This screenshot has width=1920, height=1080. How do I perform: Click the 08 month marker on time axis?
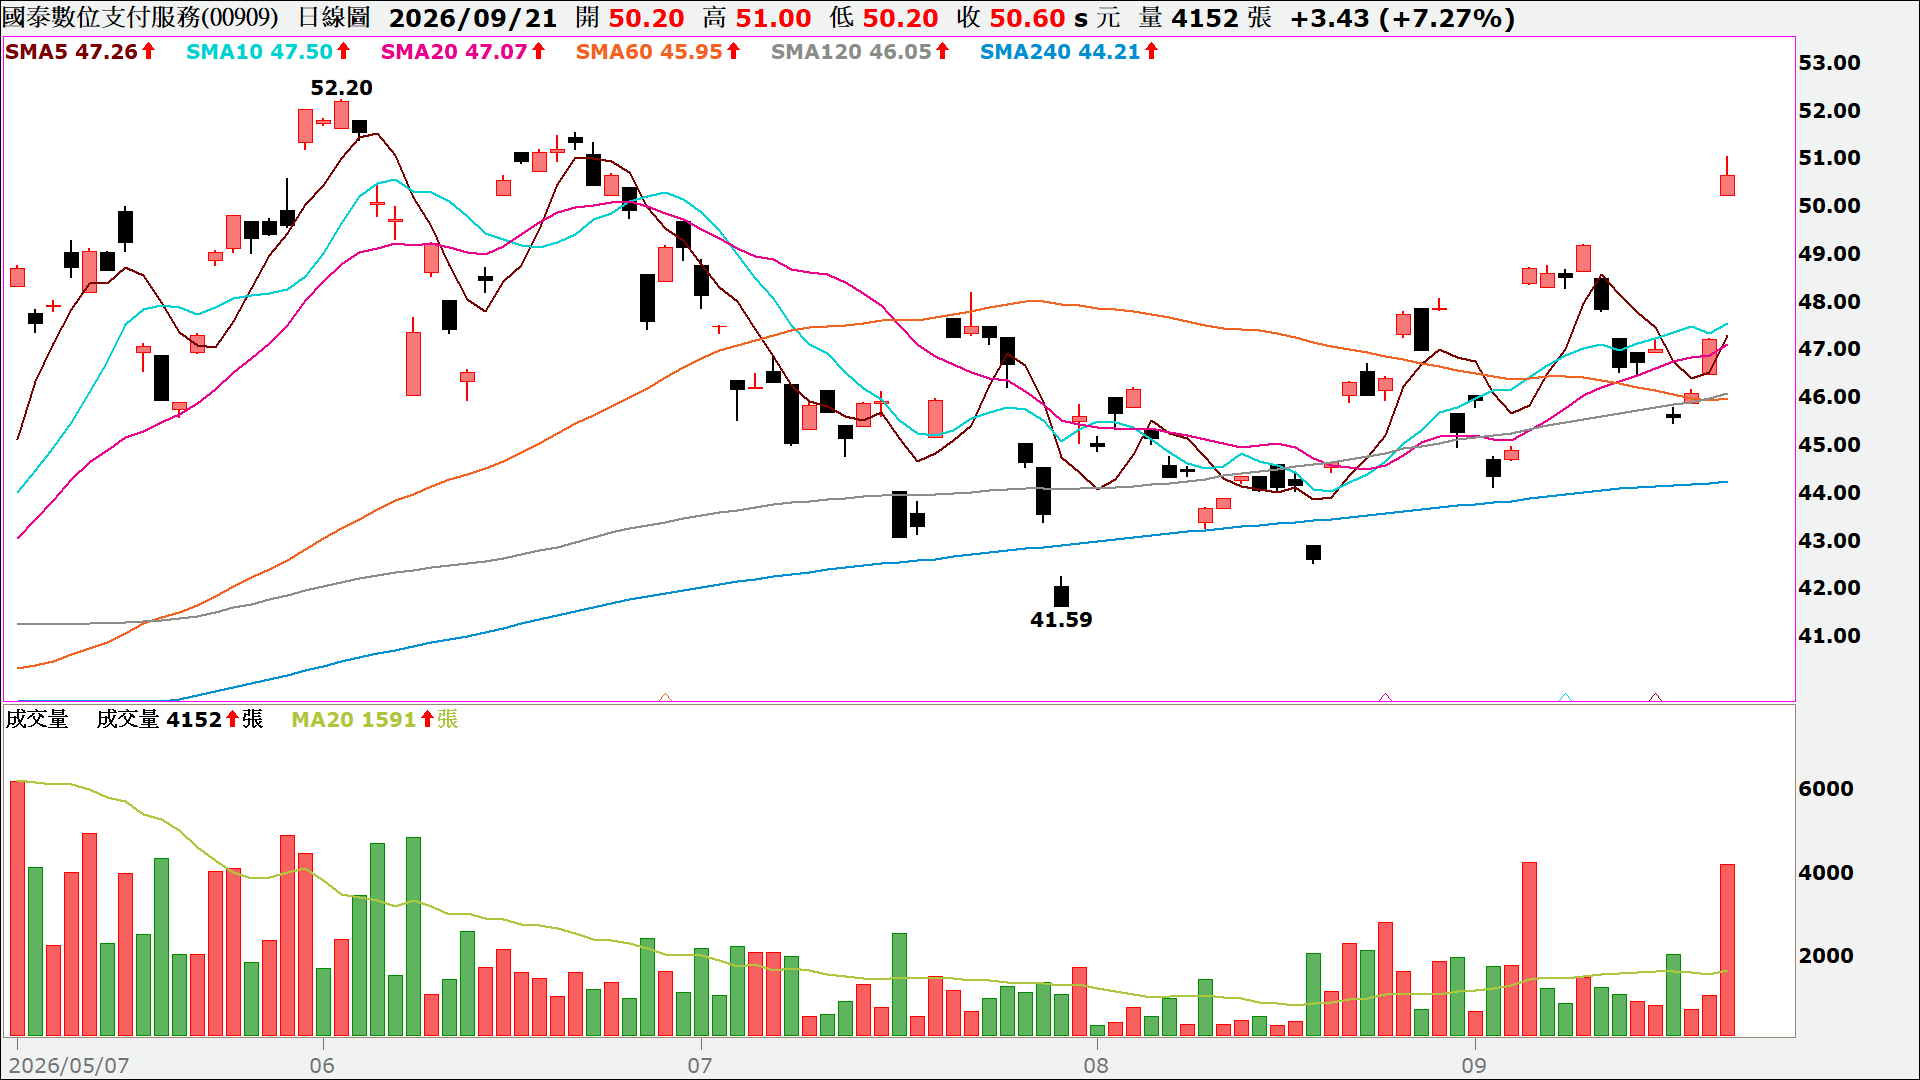[x=1096, y=1065]
